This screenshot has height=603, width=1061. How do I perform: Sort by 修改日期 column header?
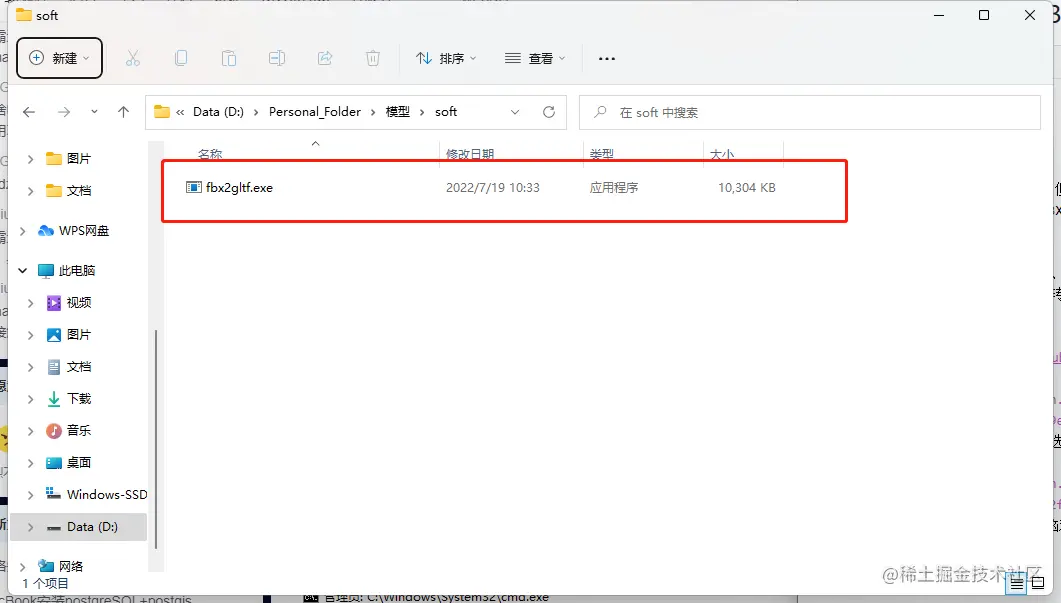pyautogui.click(x=470, y=154)
